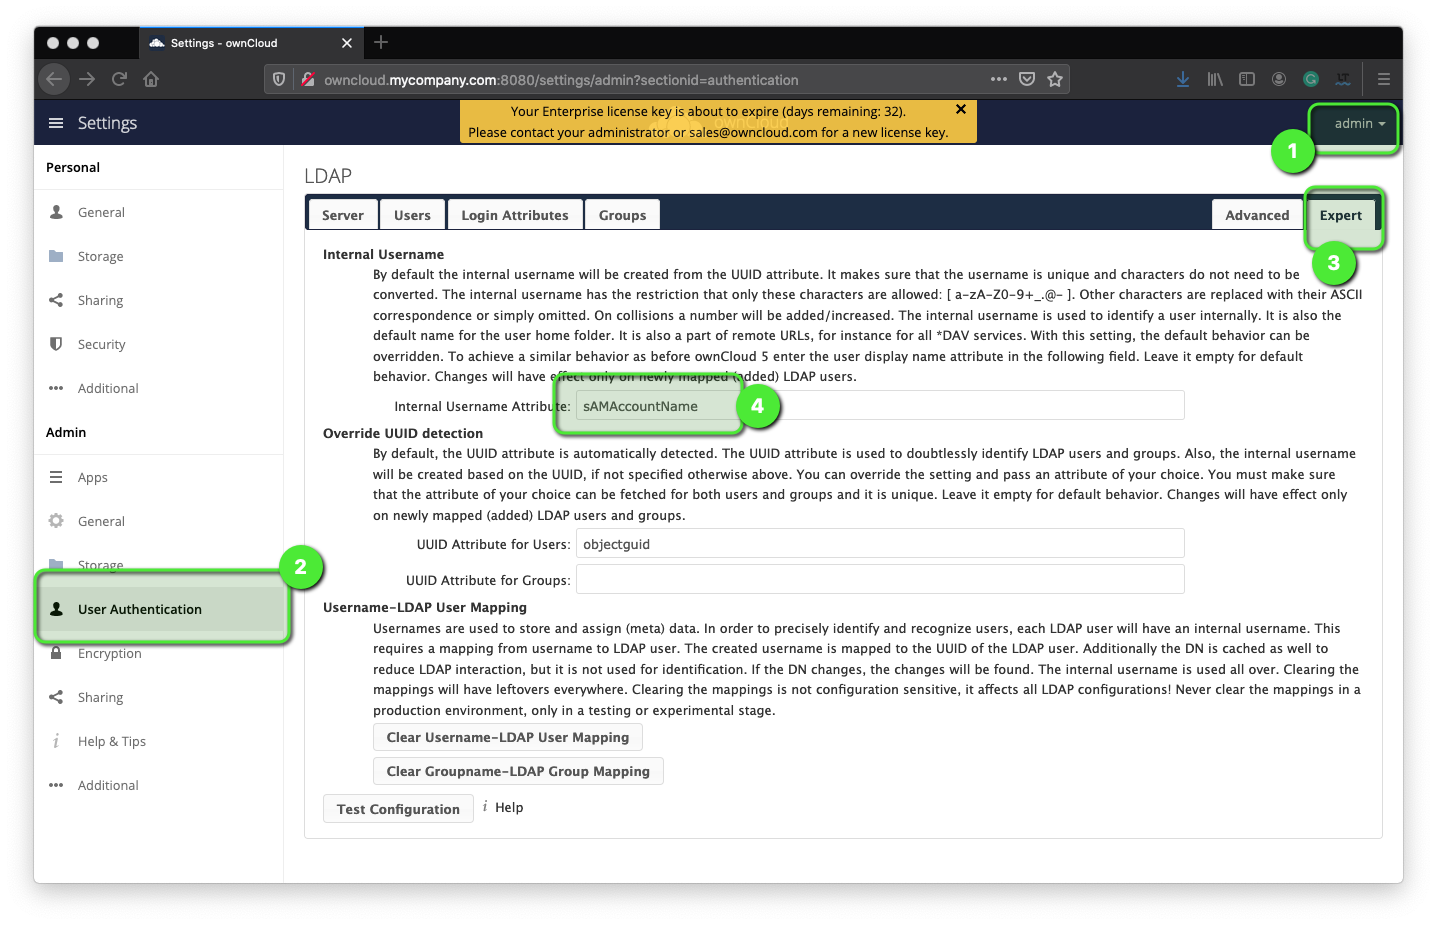Switch to the Groups tab

(x=622, y=214)
